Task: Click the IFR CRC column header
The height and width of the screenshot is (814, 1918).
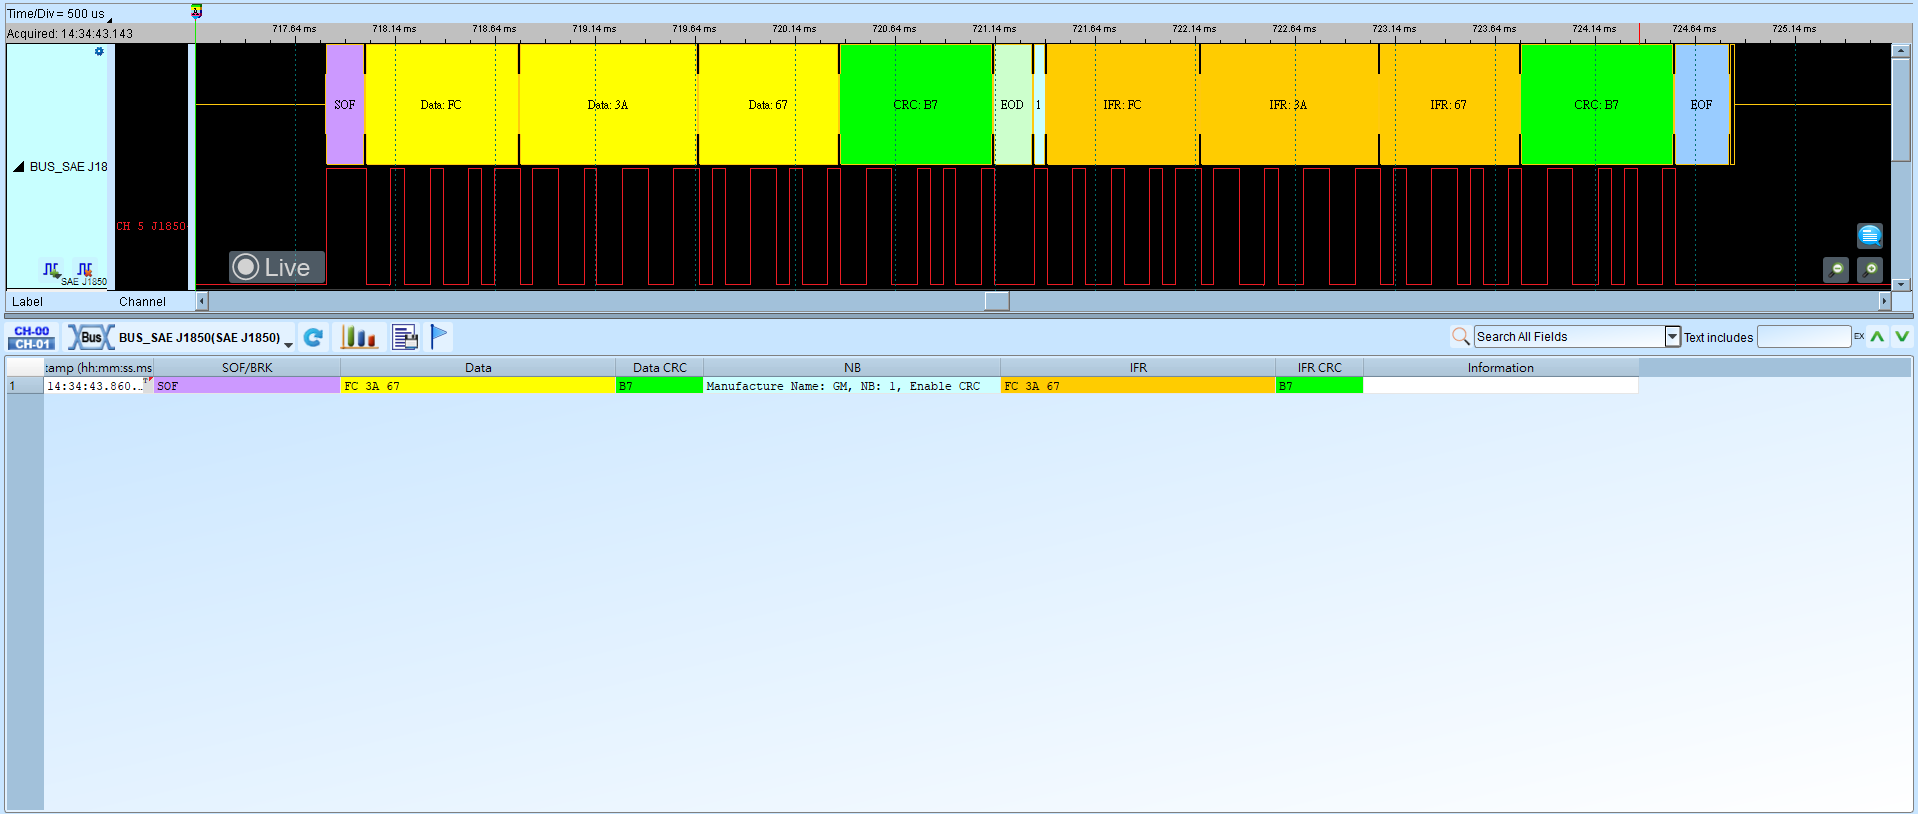Action: point(1320,368)
